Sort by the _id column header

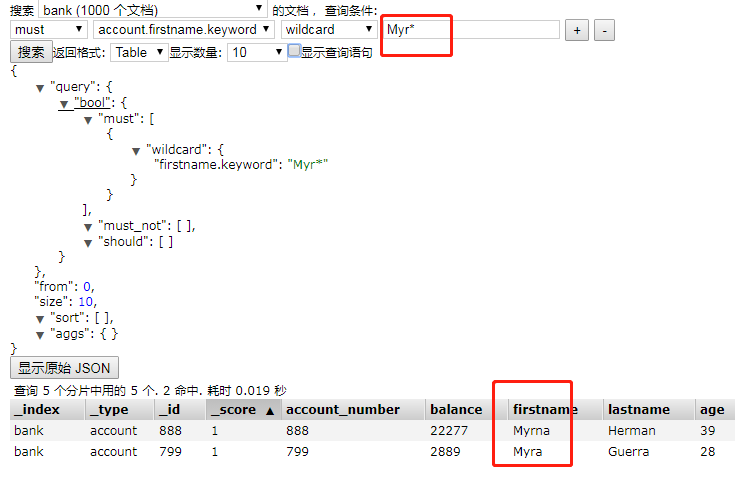click(180, 410)
